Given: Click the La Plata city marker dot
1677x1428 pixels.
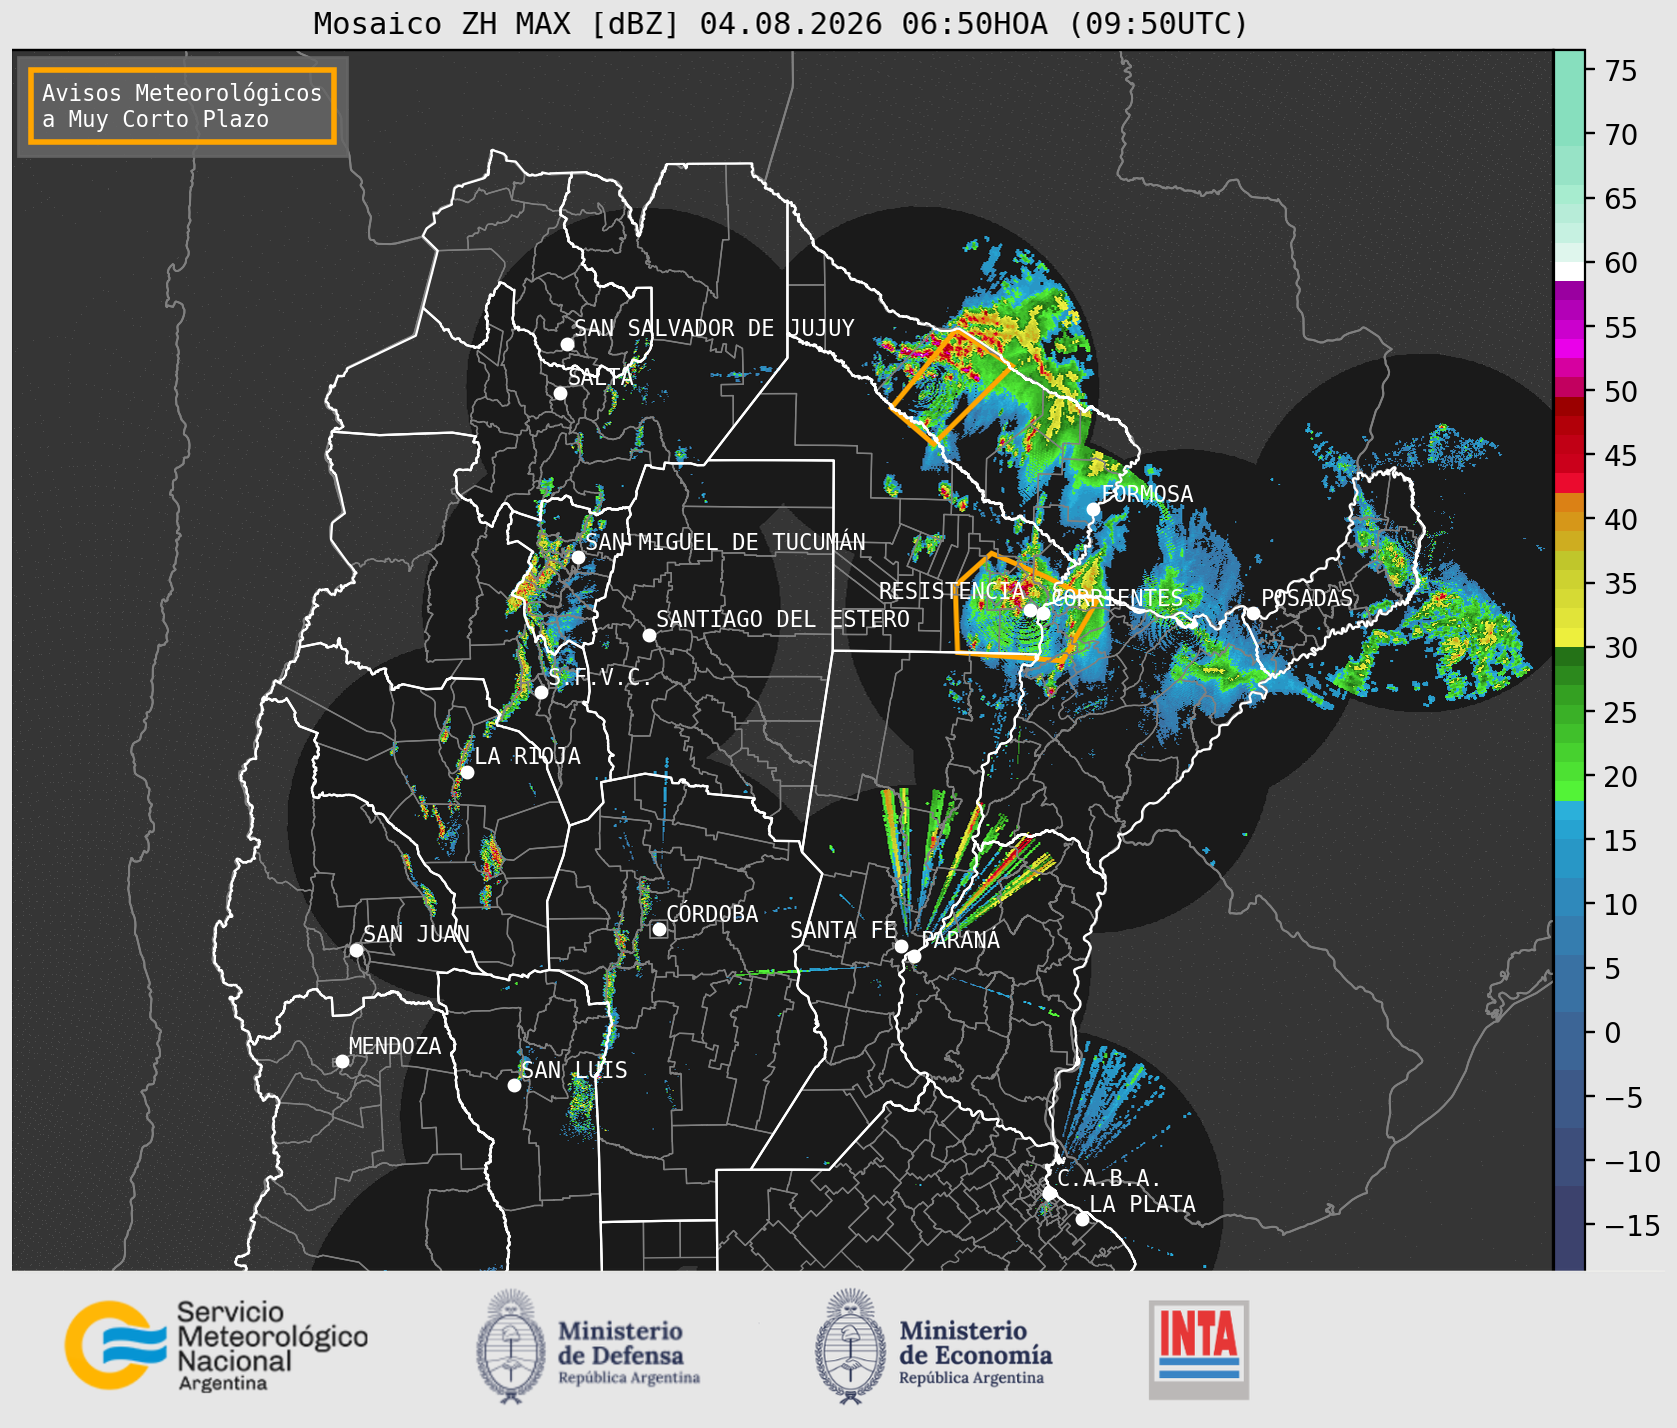Looking at the screenshot, I should click(1082, 1218).
